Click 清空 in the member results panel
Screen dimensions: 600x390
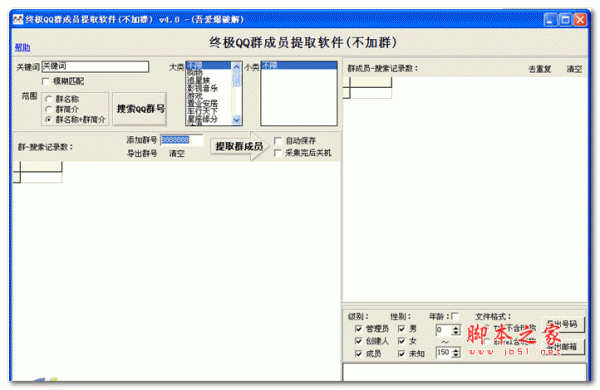point(574,69)
